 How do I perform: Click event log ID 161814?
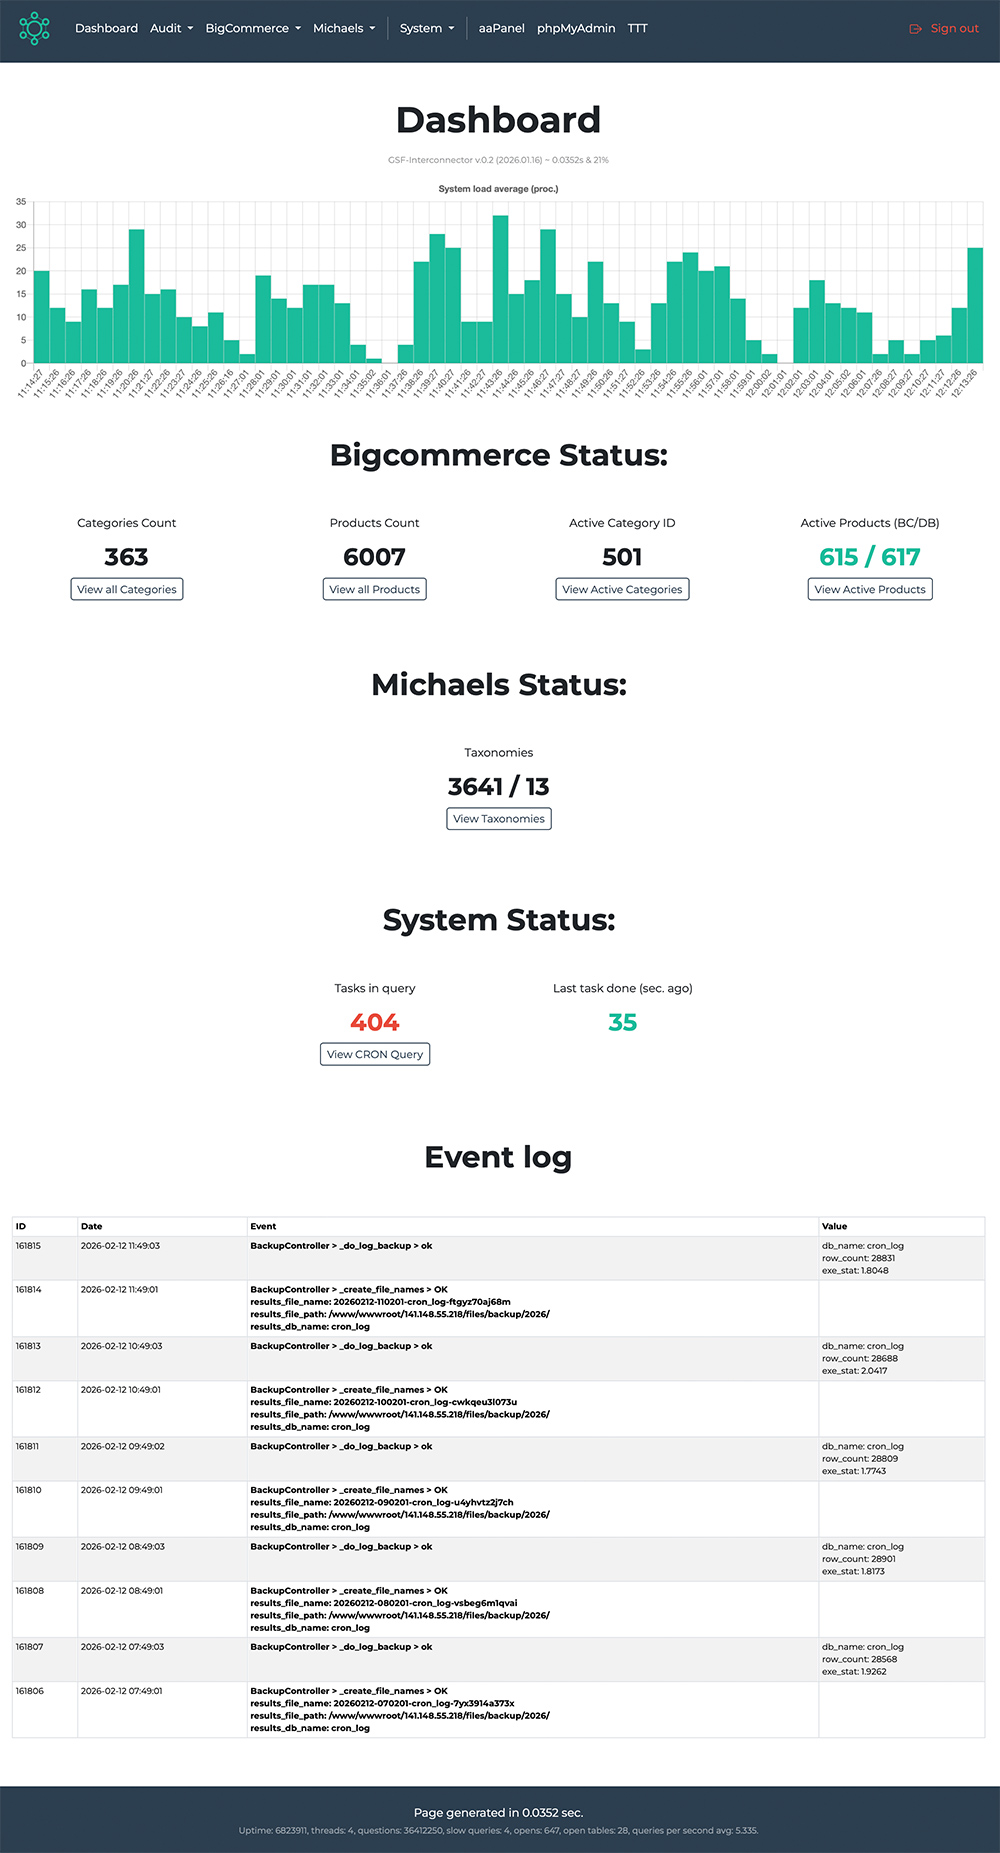click(28, 1290)
